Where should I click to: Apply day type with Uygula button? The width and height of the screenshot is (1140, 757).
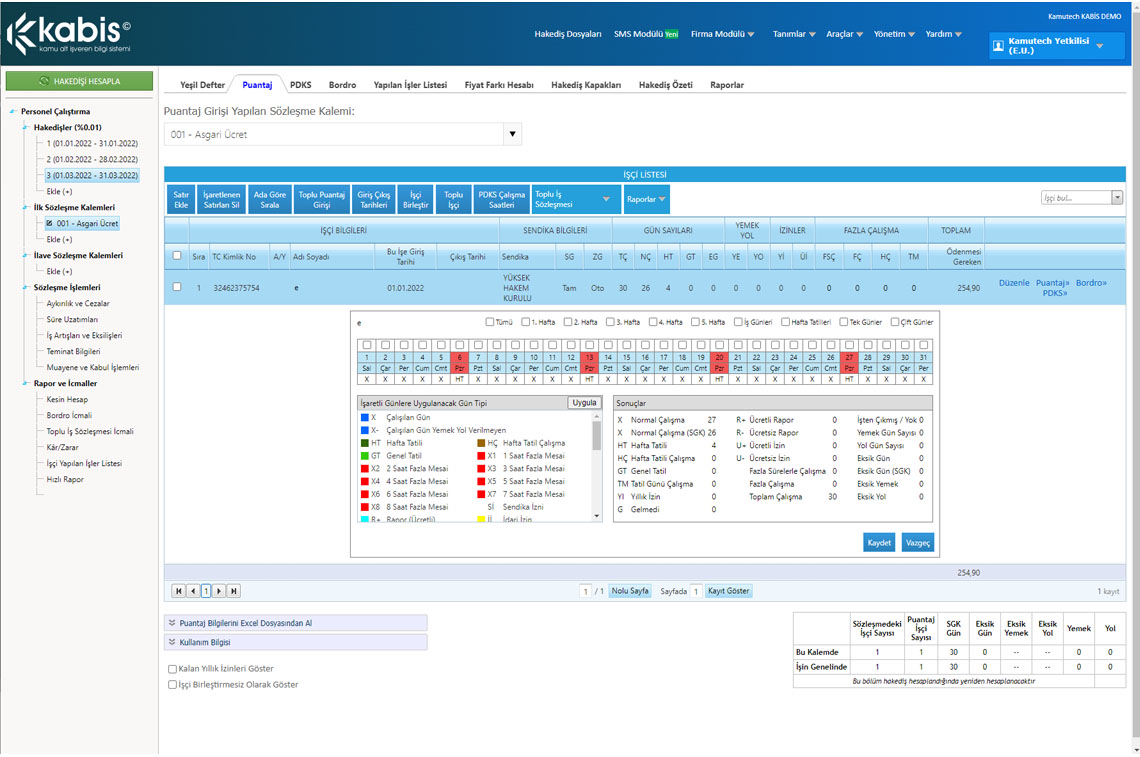[584, 403]
